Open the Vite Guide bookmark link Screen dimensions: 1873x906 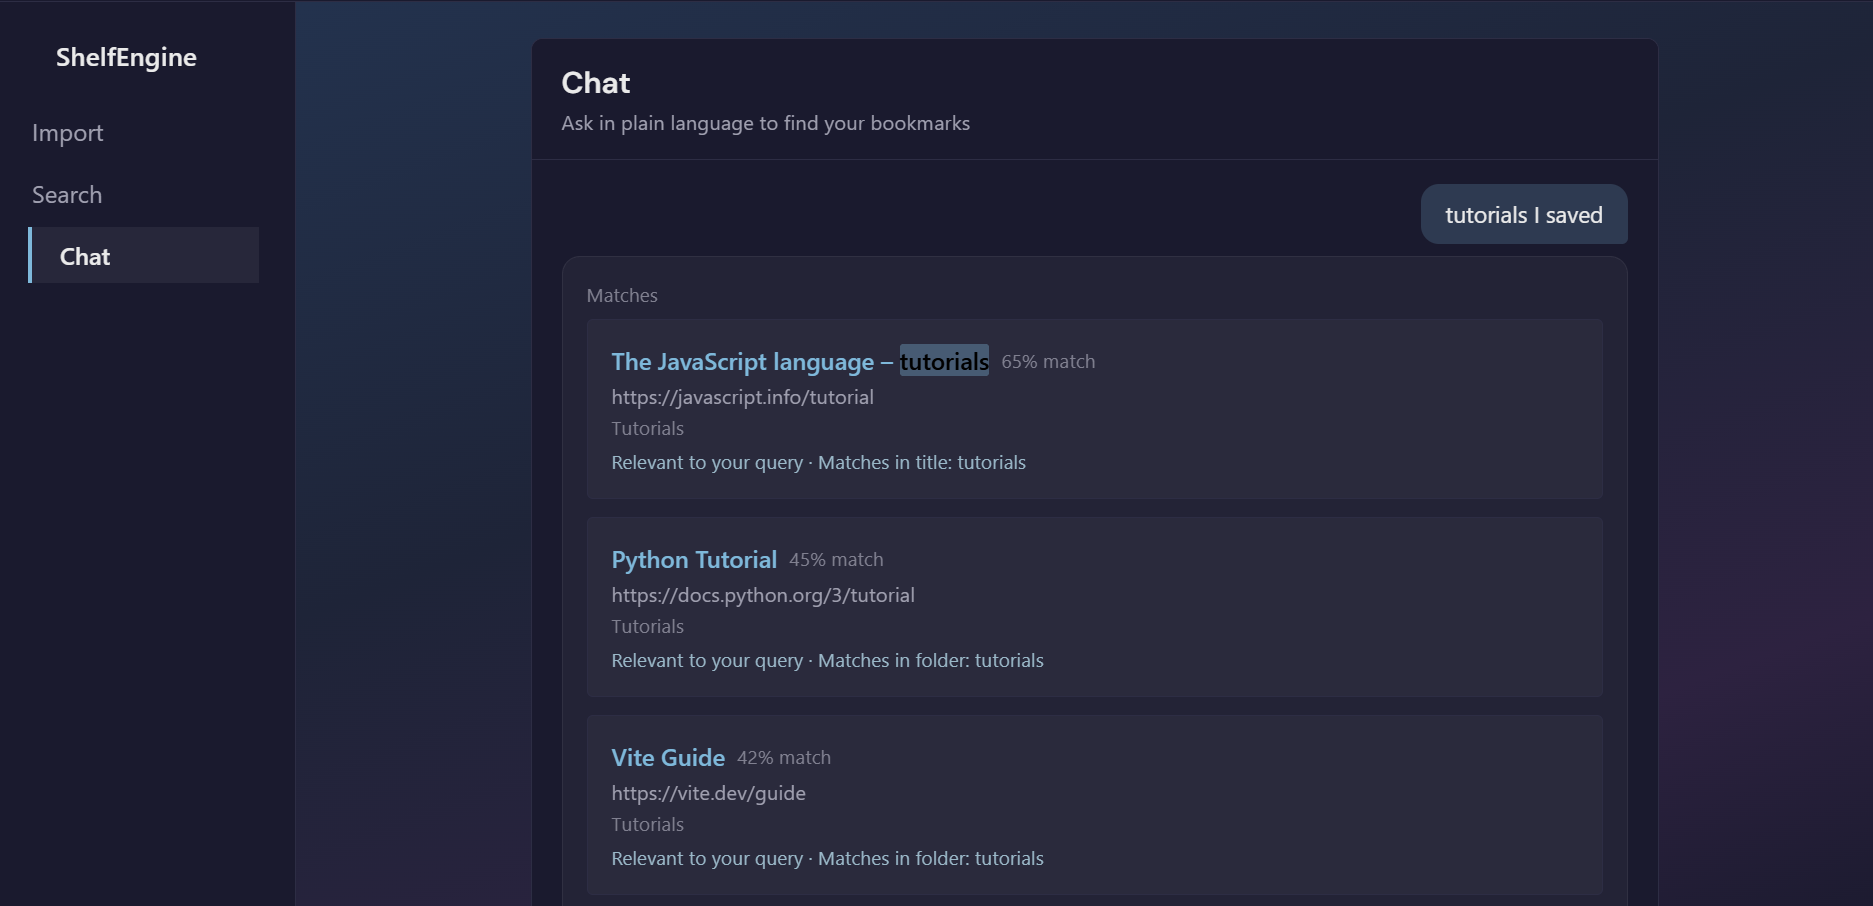click(x=668, y=758)
